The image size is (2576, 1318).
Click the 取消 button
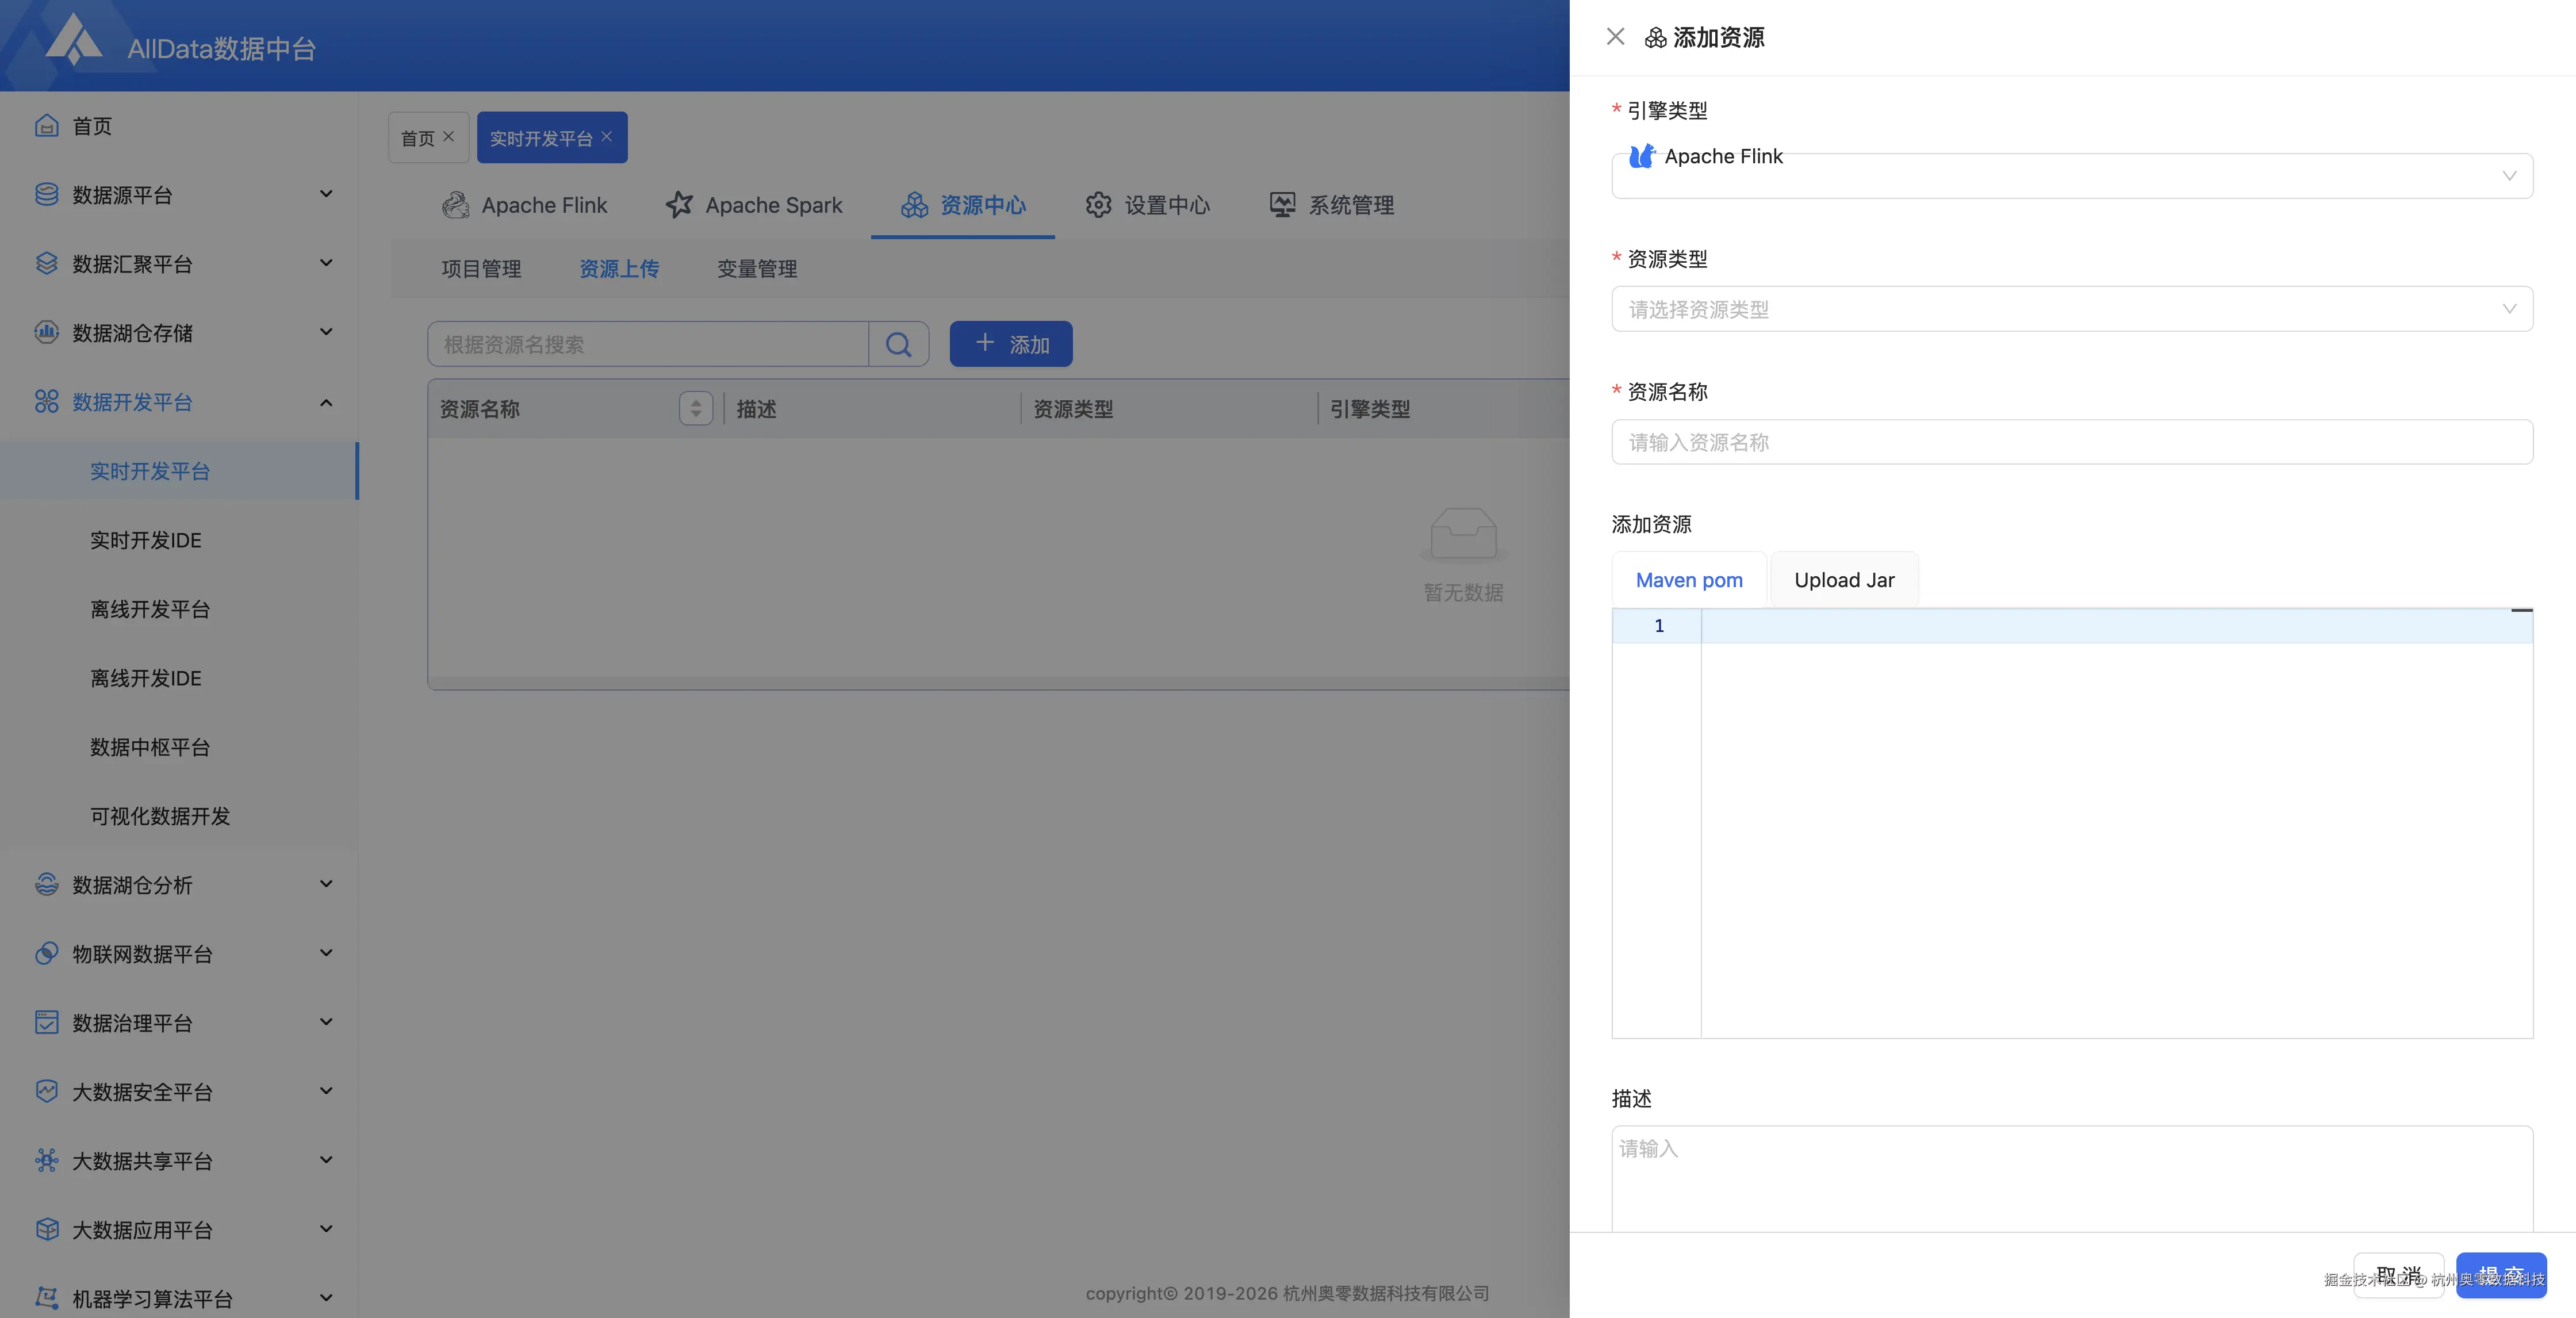pyautogui.click(x=2398, y=1276)
